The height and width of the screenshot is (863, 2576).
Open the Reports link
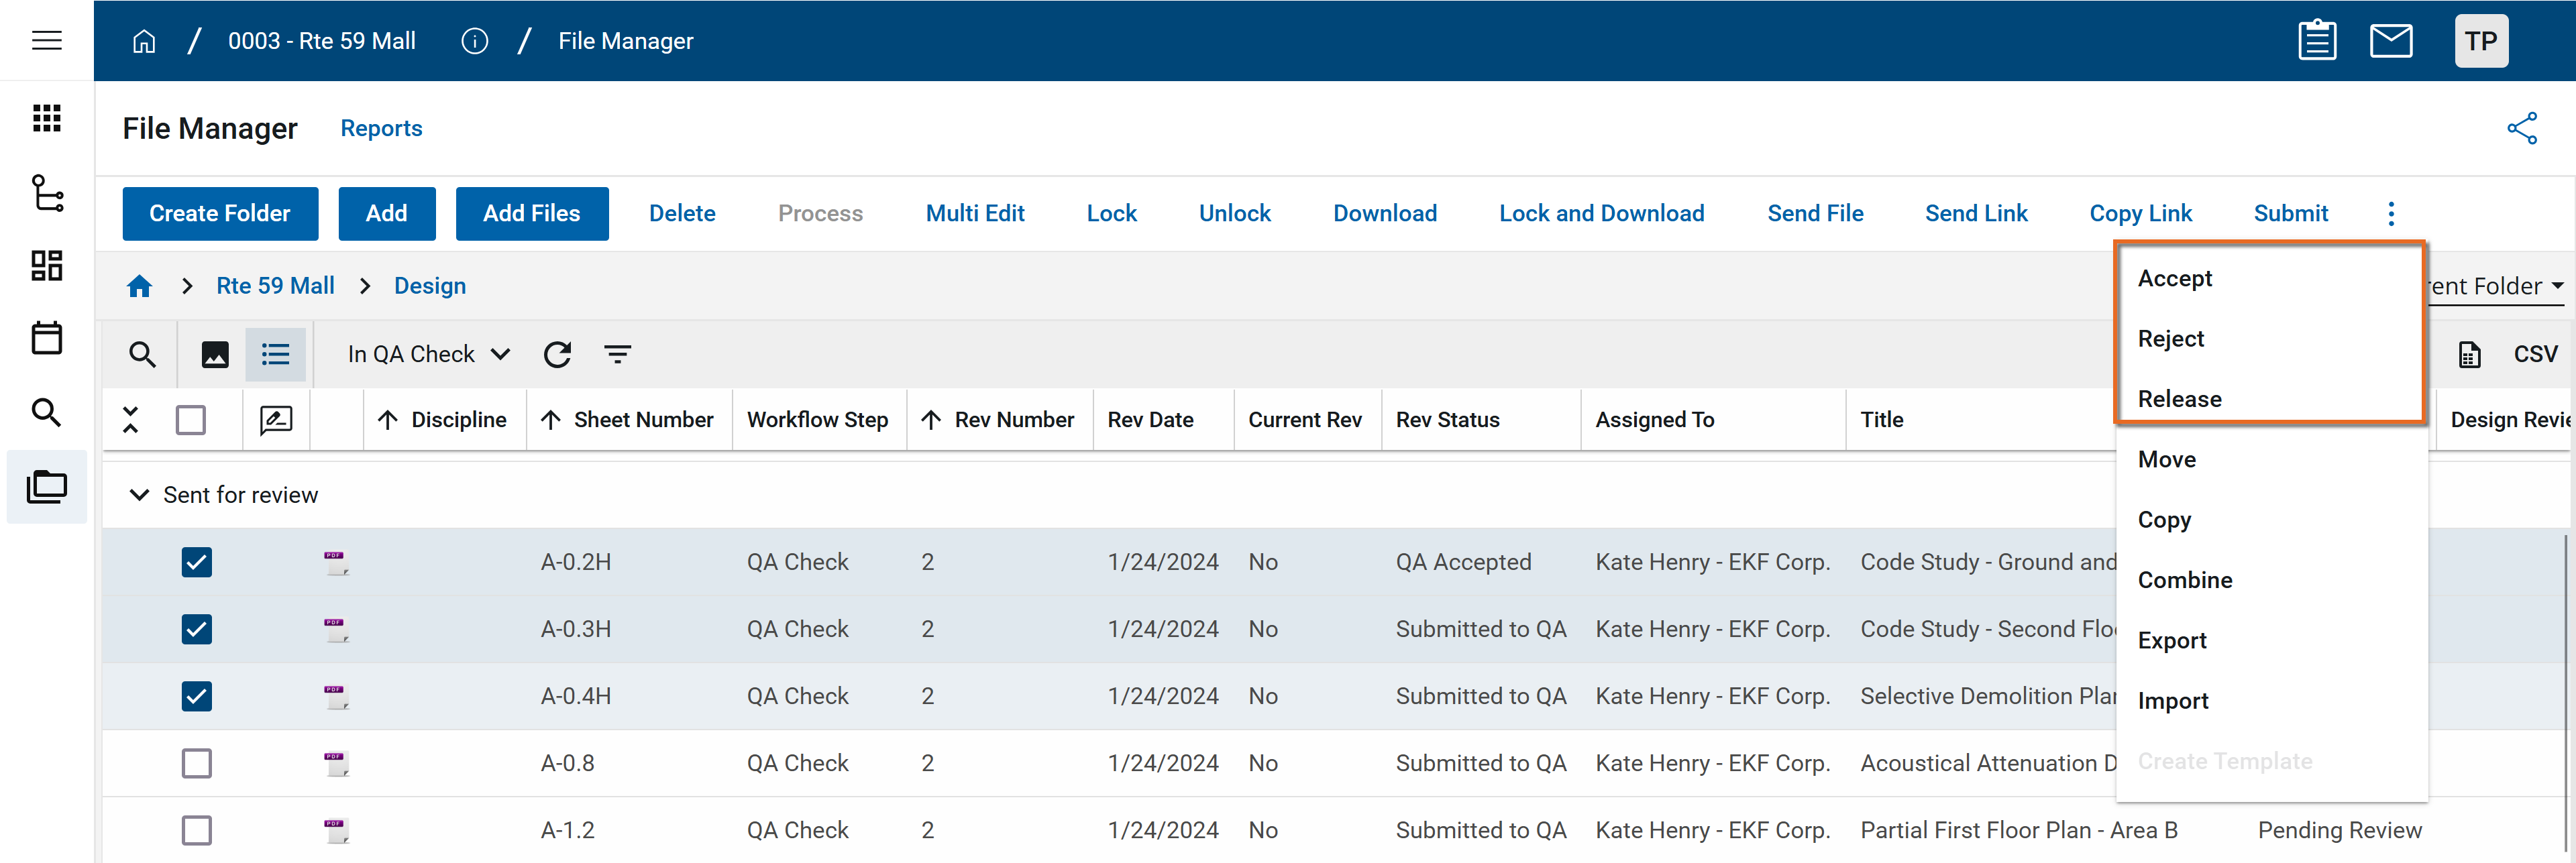381,128
